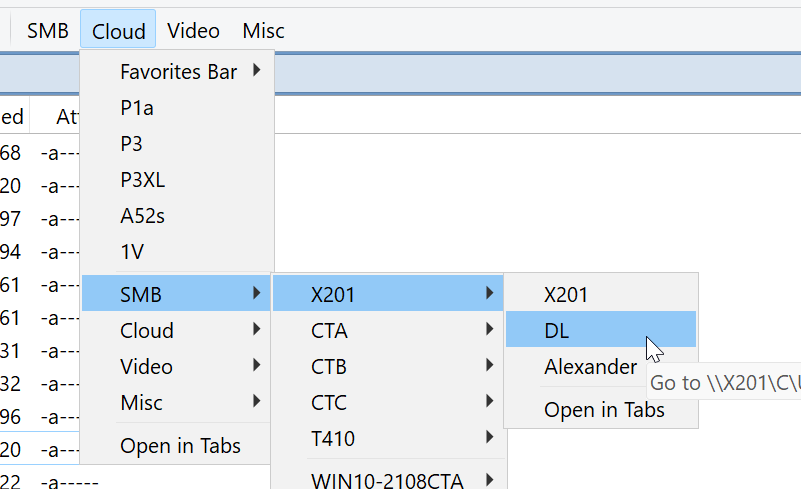801x489 pixels.
Task: Expand the CTC submenu
Action: pyautogui.click(x=330, y=403)
